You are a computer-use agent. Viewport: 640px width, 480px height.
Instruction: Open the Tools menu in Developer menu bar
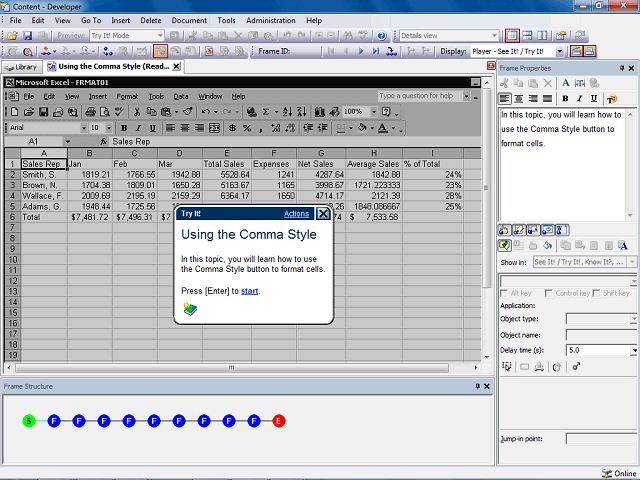coord(226,20)
